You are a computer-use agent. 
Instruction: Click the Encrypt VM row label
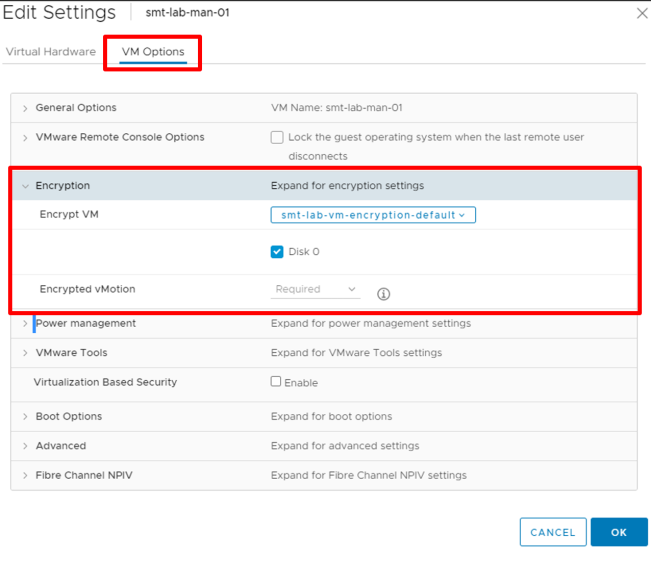point(69,215)
